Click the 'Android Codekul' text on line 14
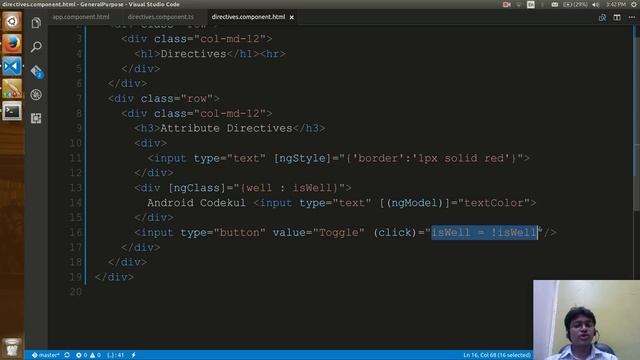Image resolution: width=640 pixels, height=360 pixels. tap(196, 203)
